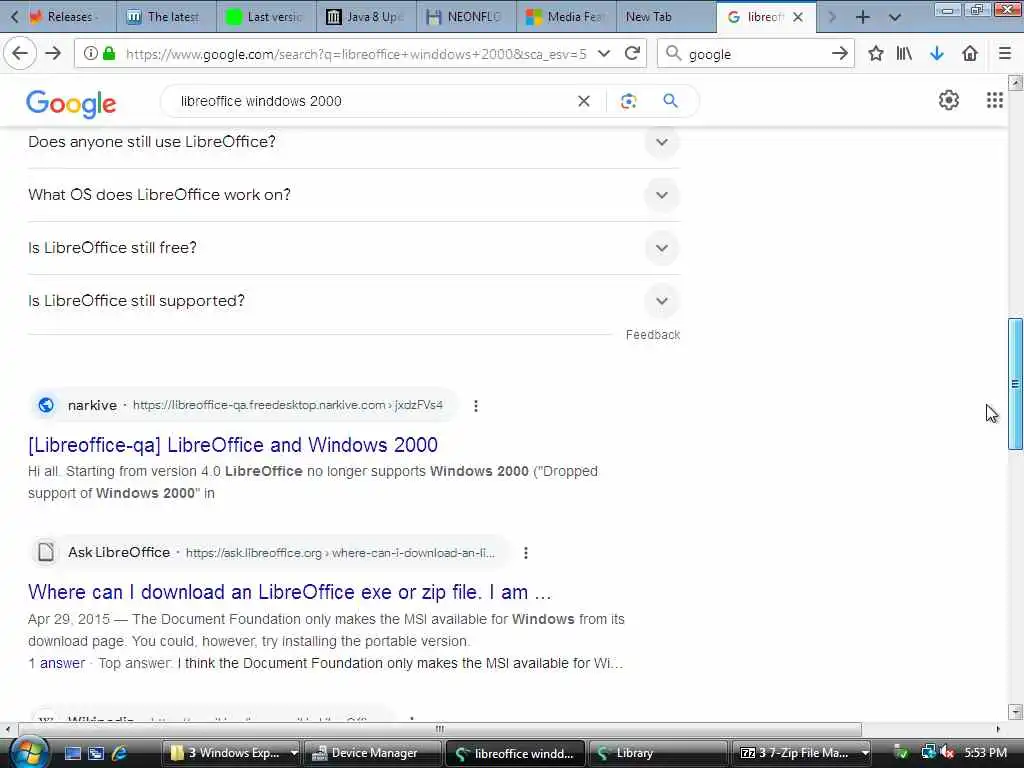Screen dimensions: 1024x768
Task: Switch to the Java 8 Update tab
Action: click(x=366, y=17)
